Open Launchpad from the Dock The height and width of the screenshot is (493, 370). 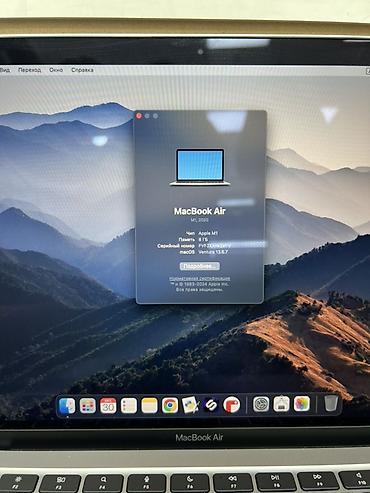click(88, 406)
